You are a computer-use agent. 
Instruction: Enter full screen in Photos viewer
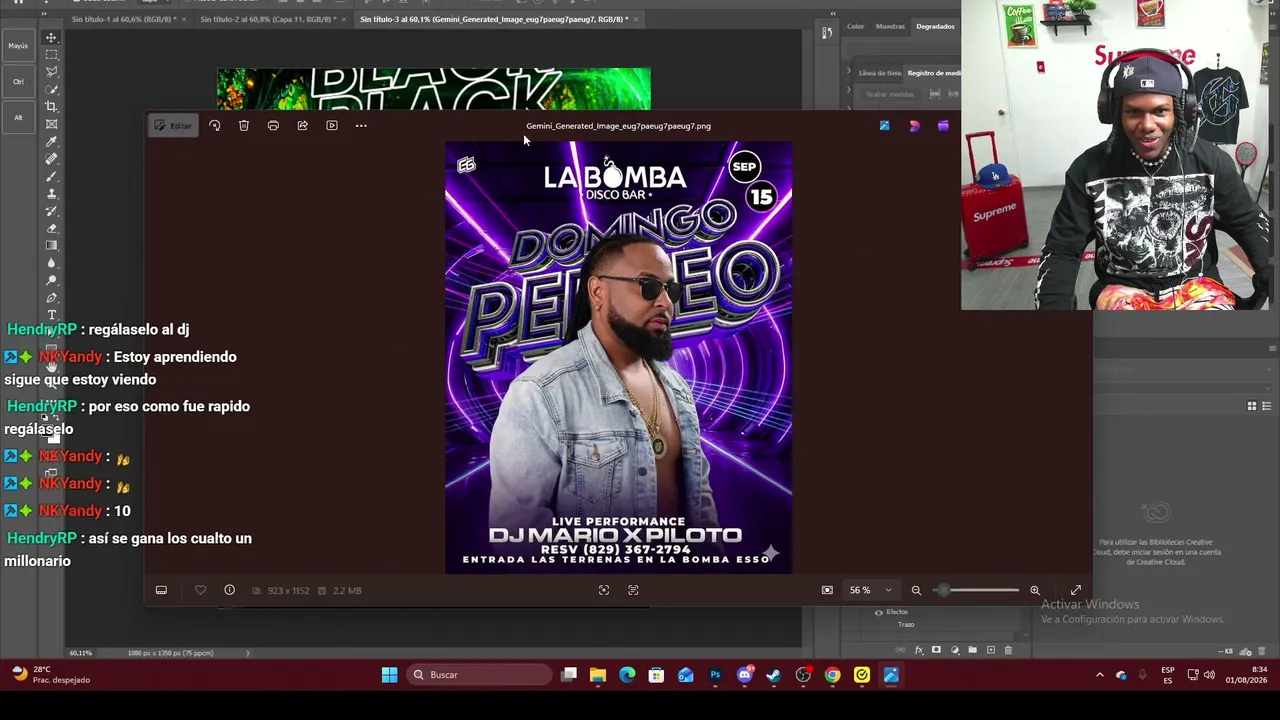click(x=1076, y=590)
